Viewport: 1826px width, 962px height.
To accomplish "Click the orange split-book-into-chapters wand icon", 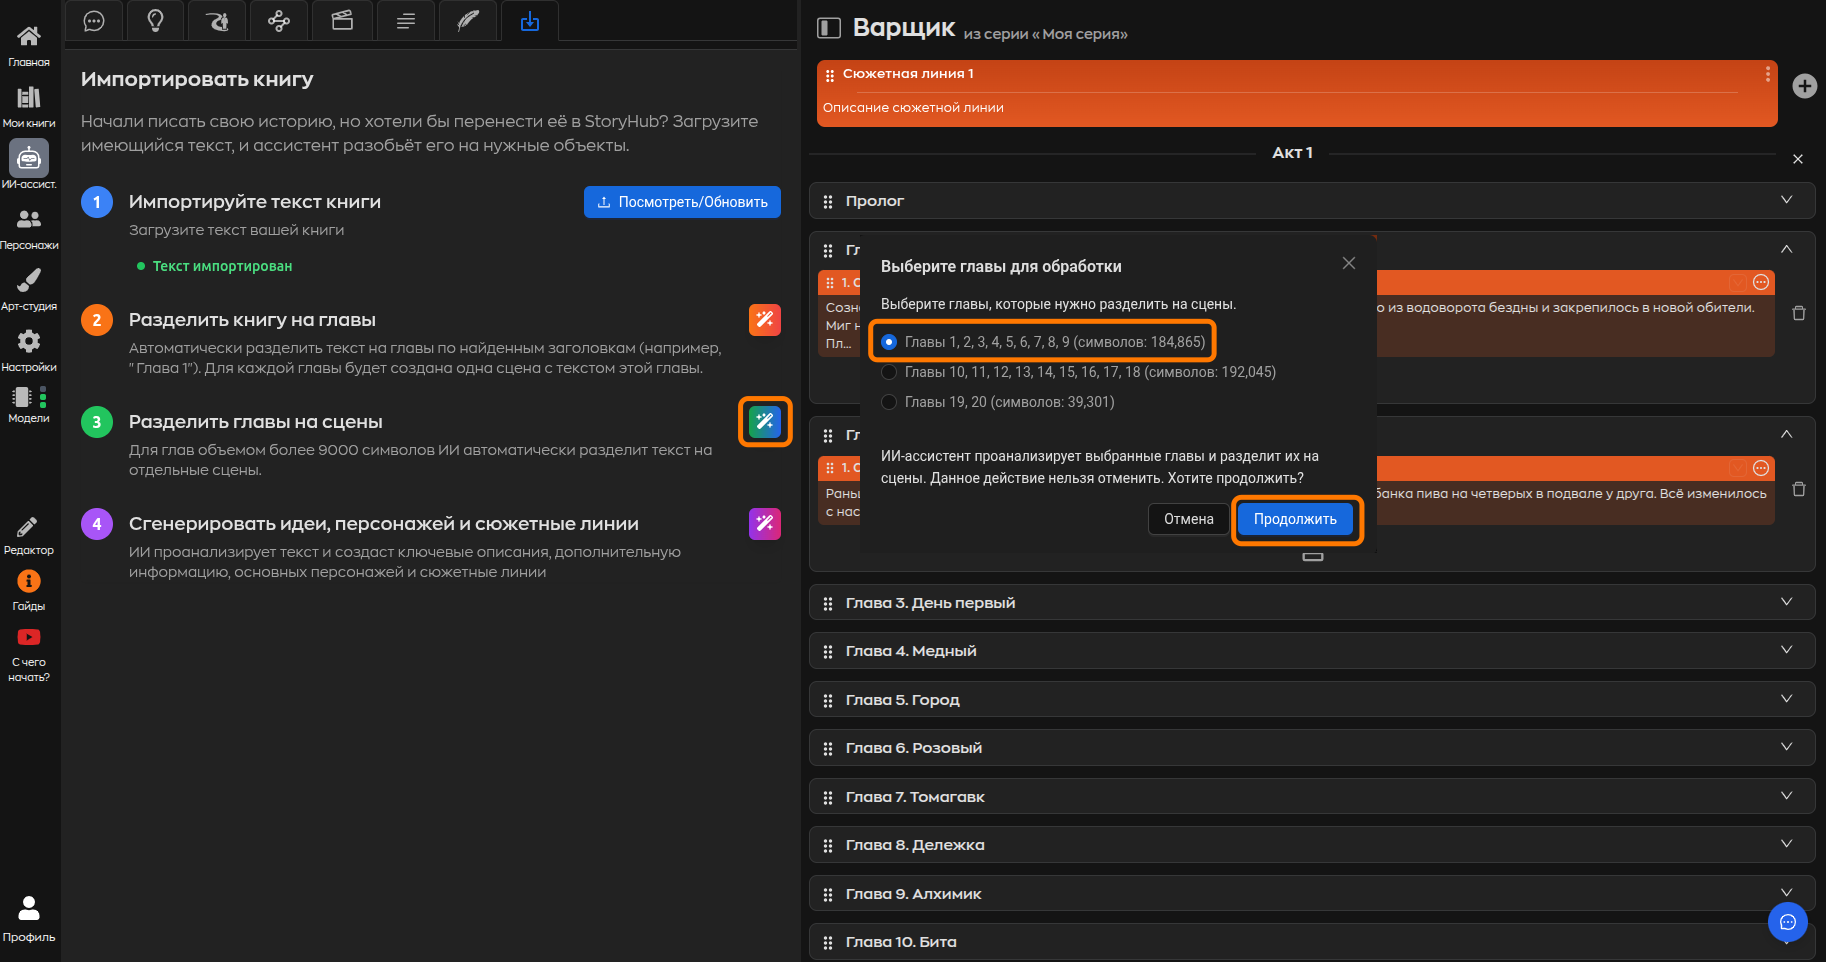I will (765, 320).
